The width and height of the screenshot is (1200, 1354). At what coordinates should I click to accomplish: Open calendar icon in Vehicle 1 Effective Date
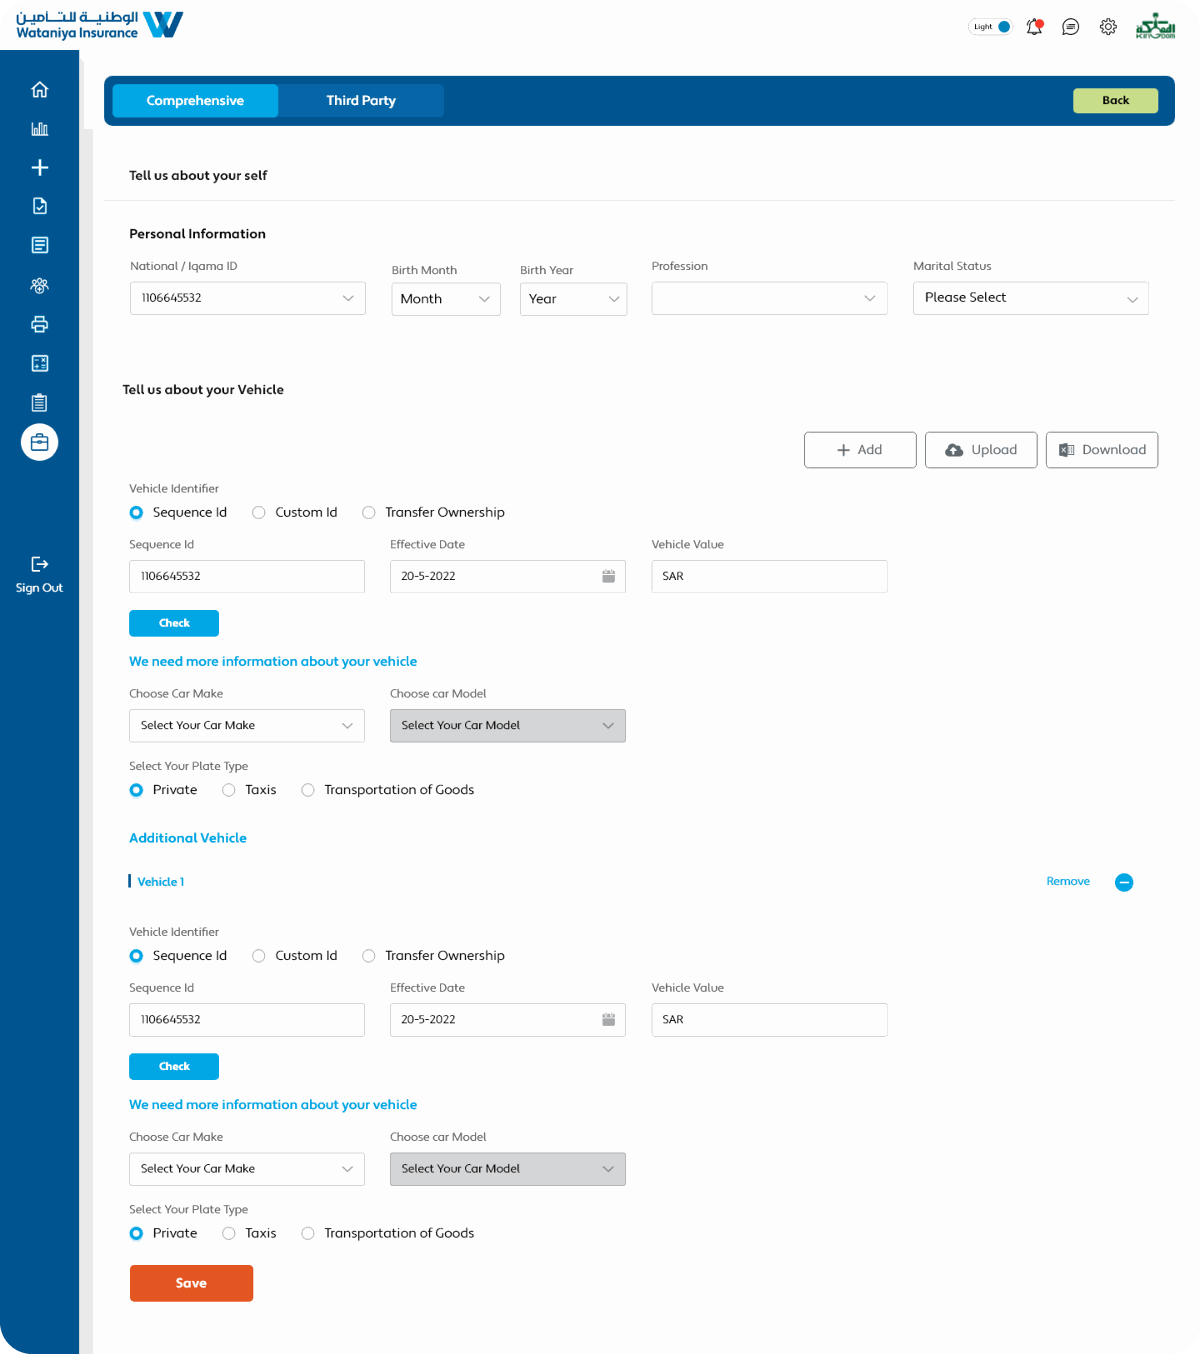coord(608,1019)
